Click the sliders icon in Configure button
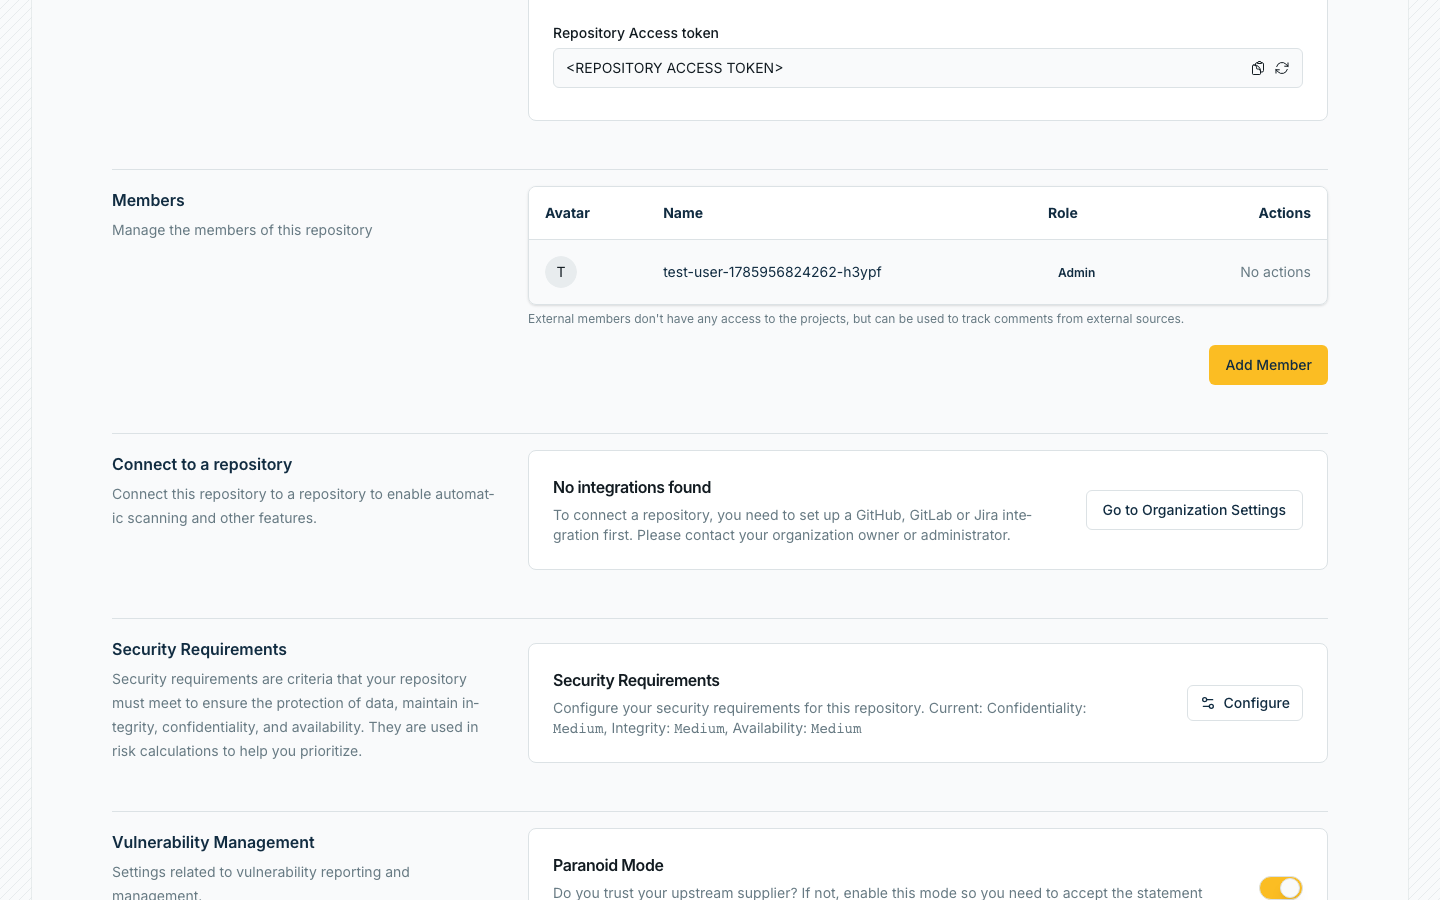Screen dimensions: 1440x900 (1208, 703)
